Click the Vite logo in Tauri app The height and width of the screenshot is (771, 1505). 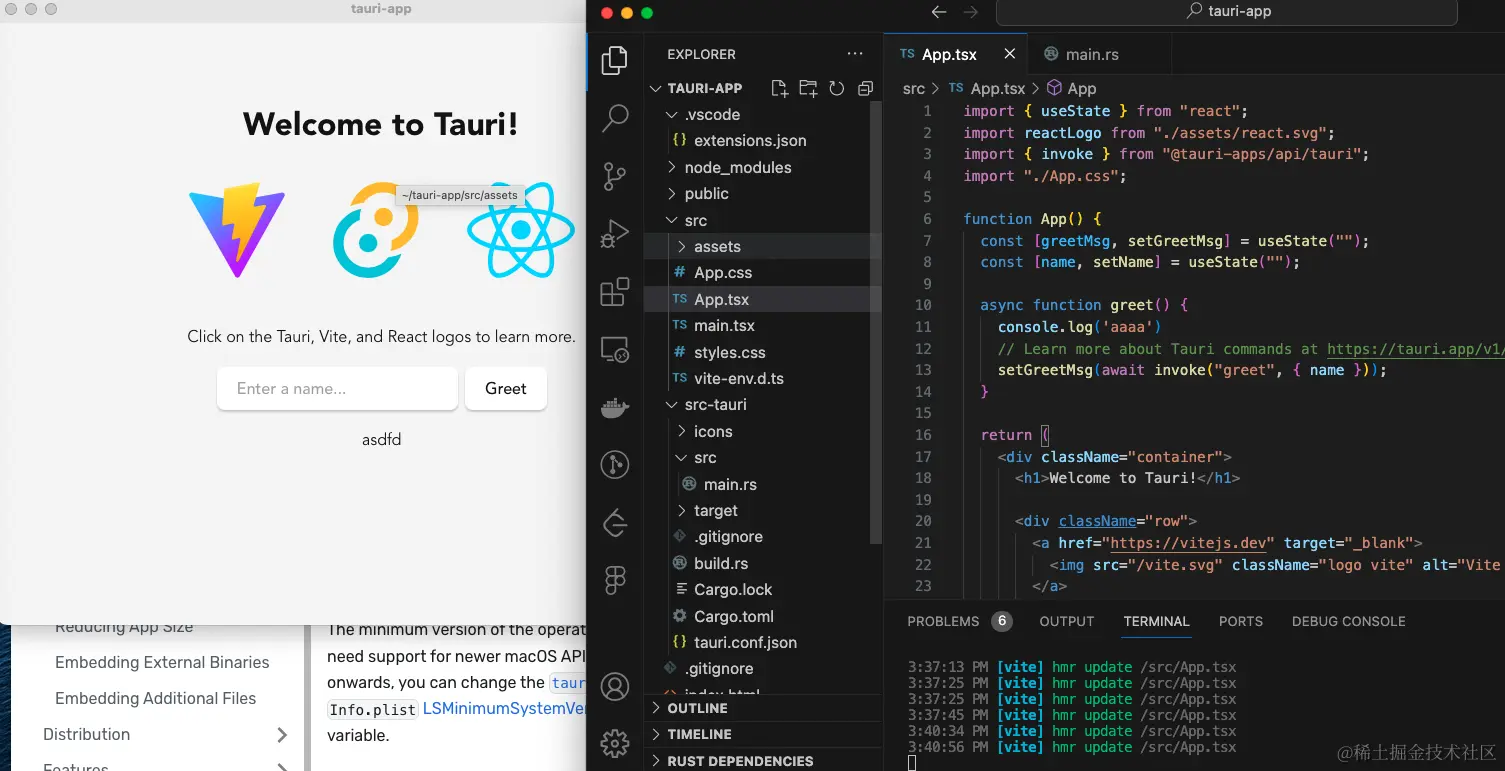(x=237, y=229)
